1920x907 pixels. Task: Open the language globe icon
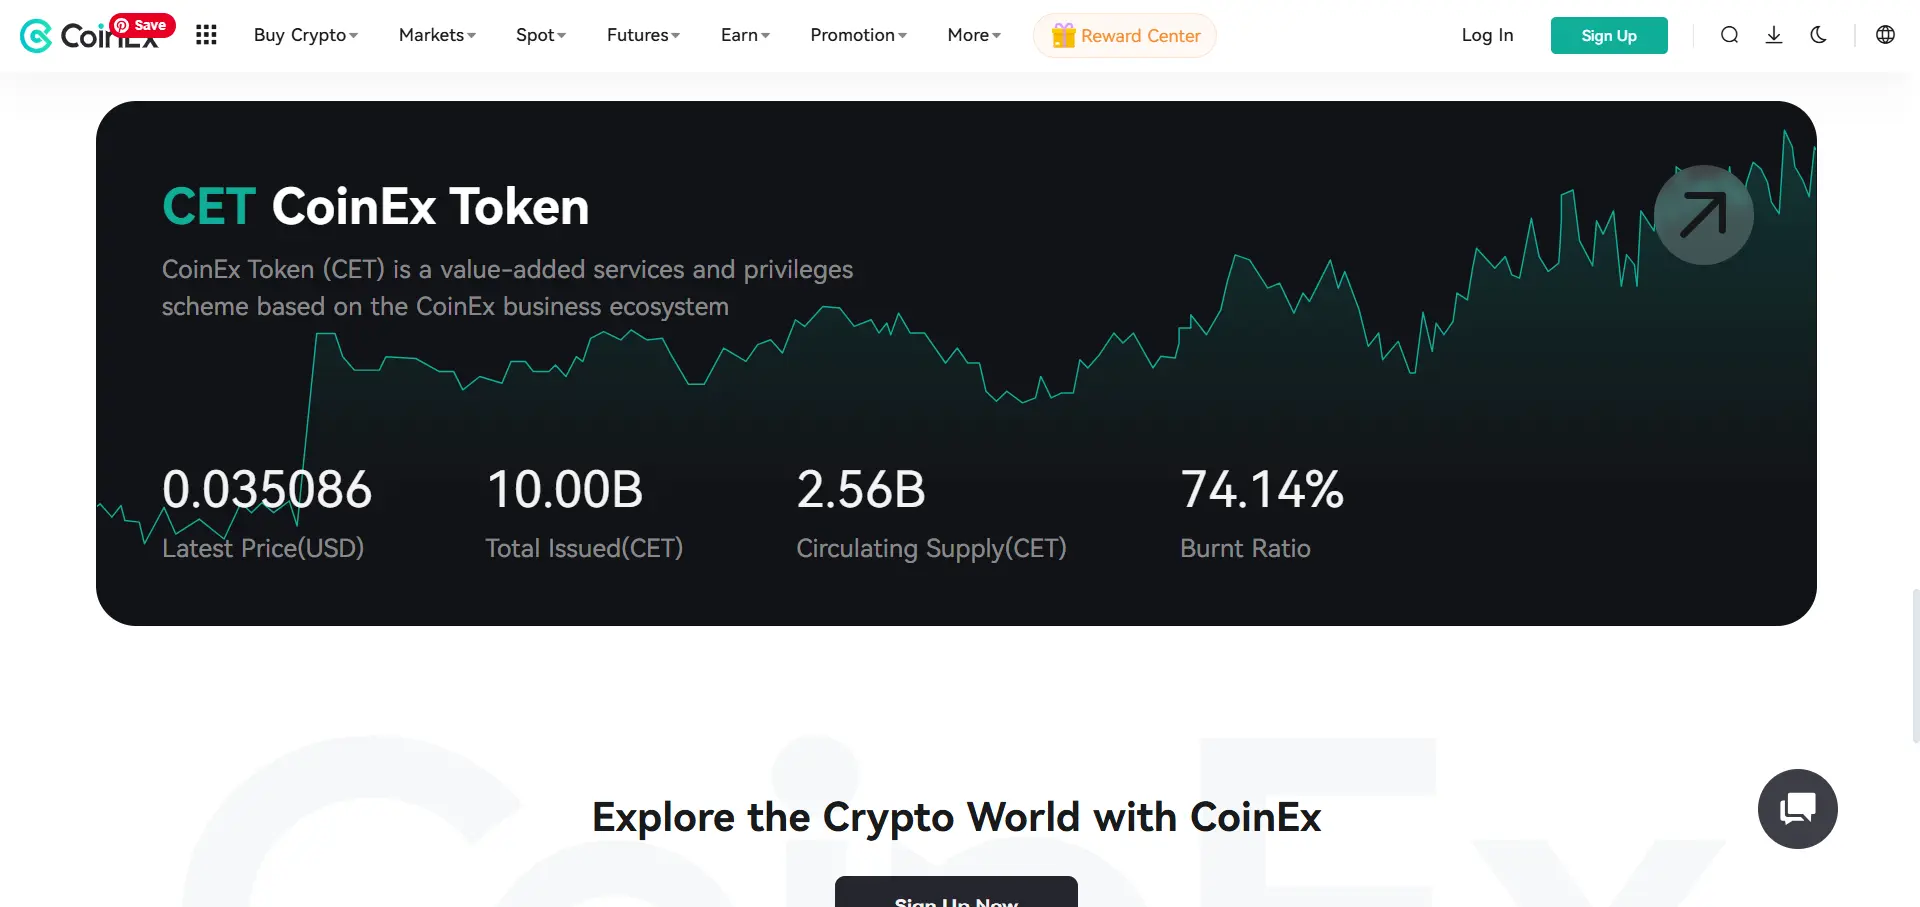1885,35
